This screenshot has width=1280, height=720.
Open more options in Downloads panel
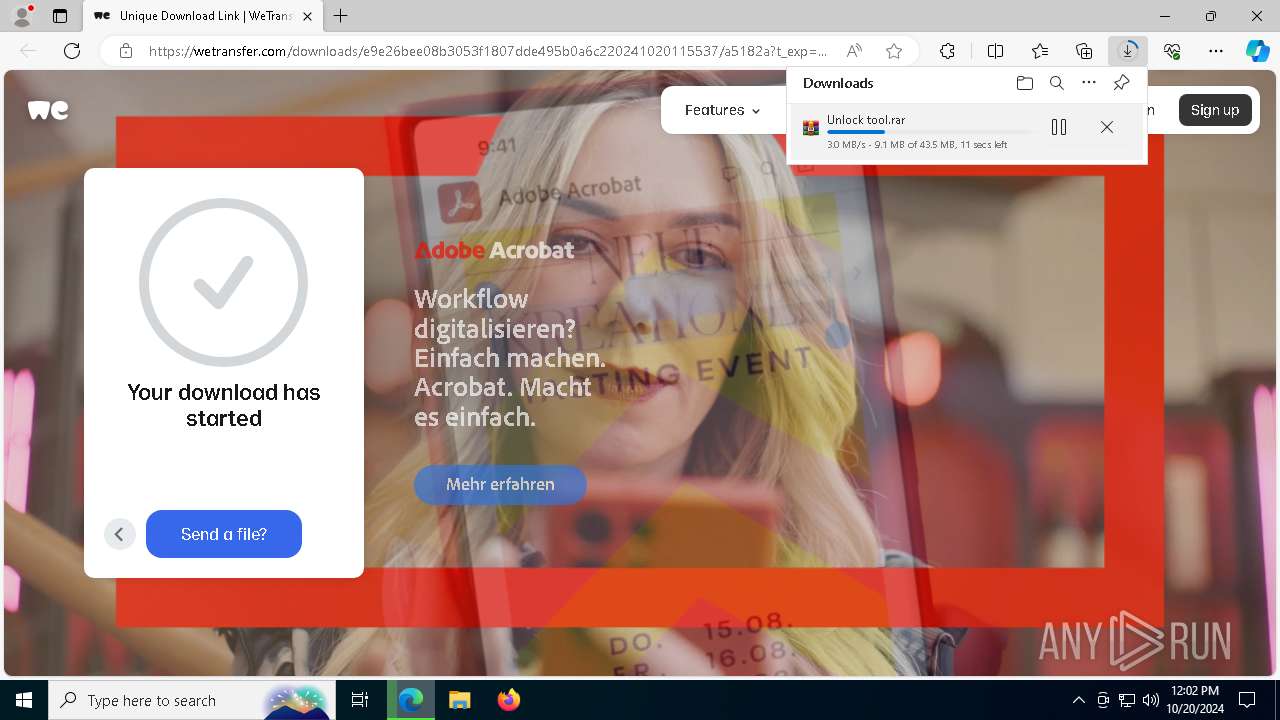click(1089, 83)
